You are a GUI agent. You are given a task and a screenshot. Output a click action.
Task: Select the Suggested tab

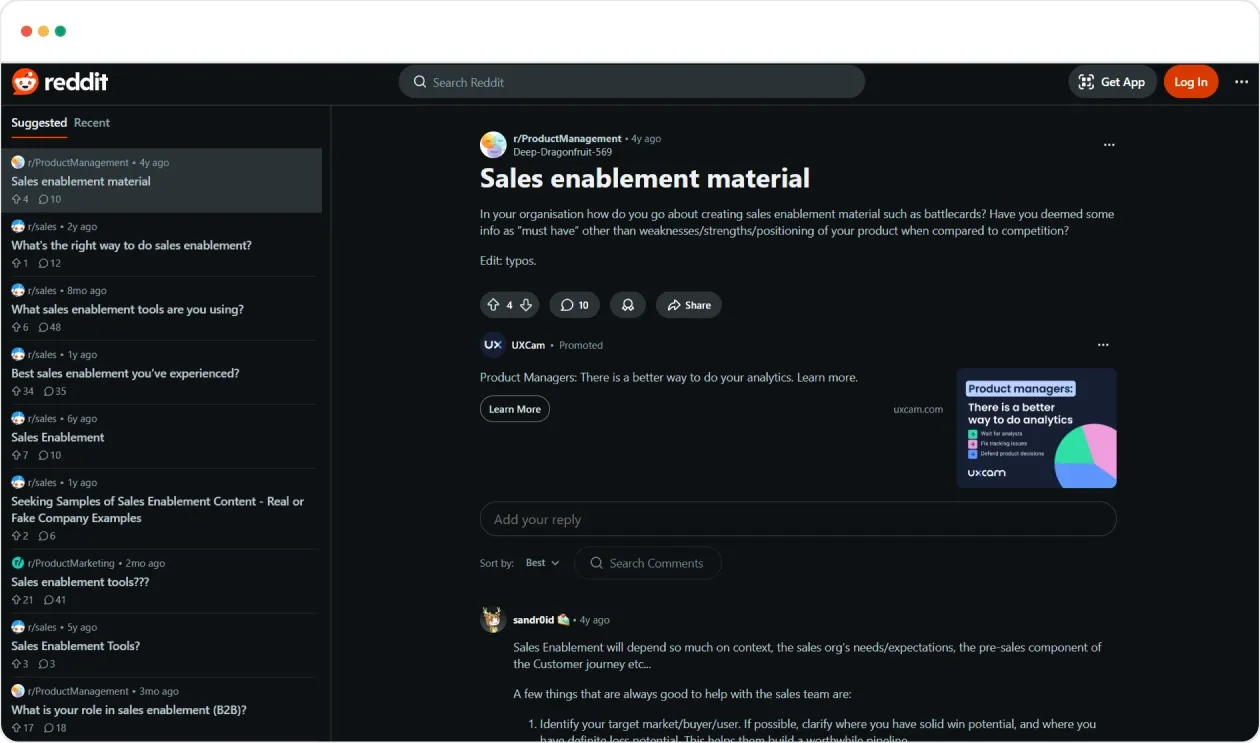click(39, 122)
